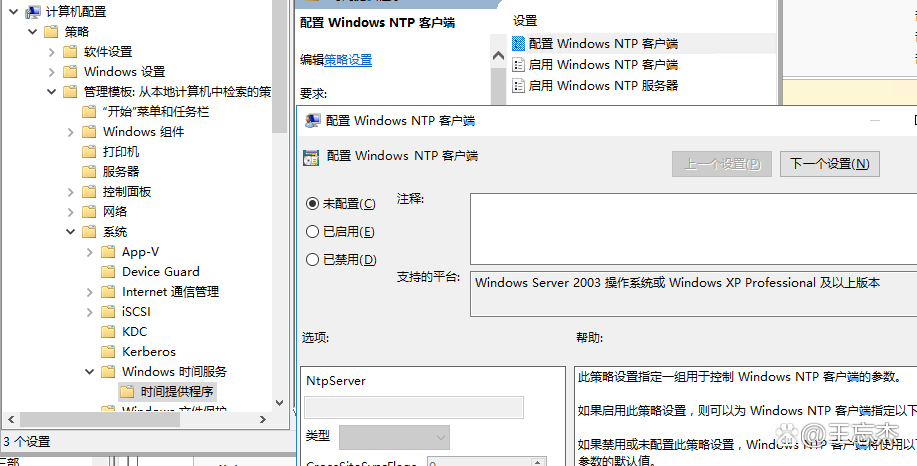Image resolution: width=917 pixels, height=466 pixels.
Task: Collapse the 管理模板 tree node
Action: [51, 91]
